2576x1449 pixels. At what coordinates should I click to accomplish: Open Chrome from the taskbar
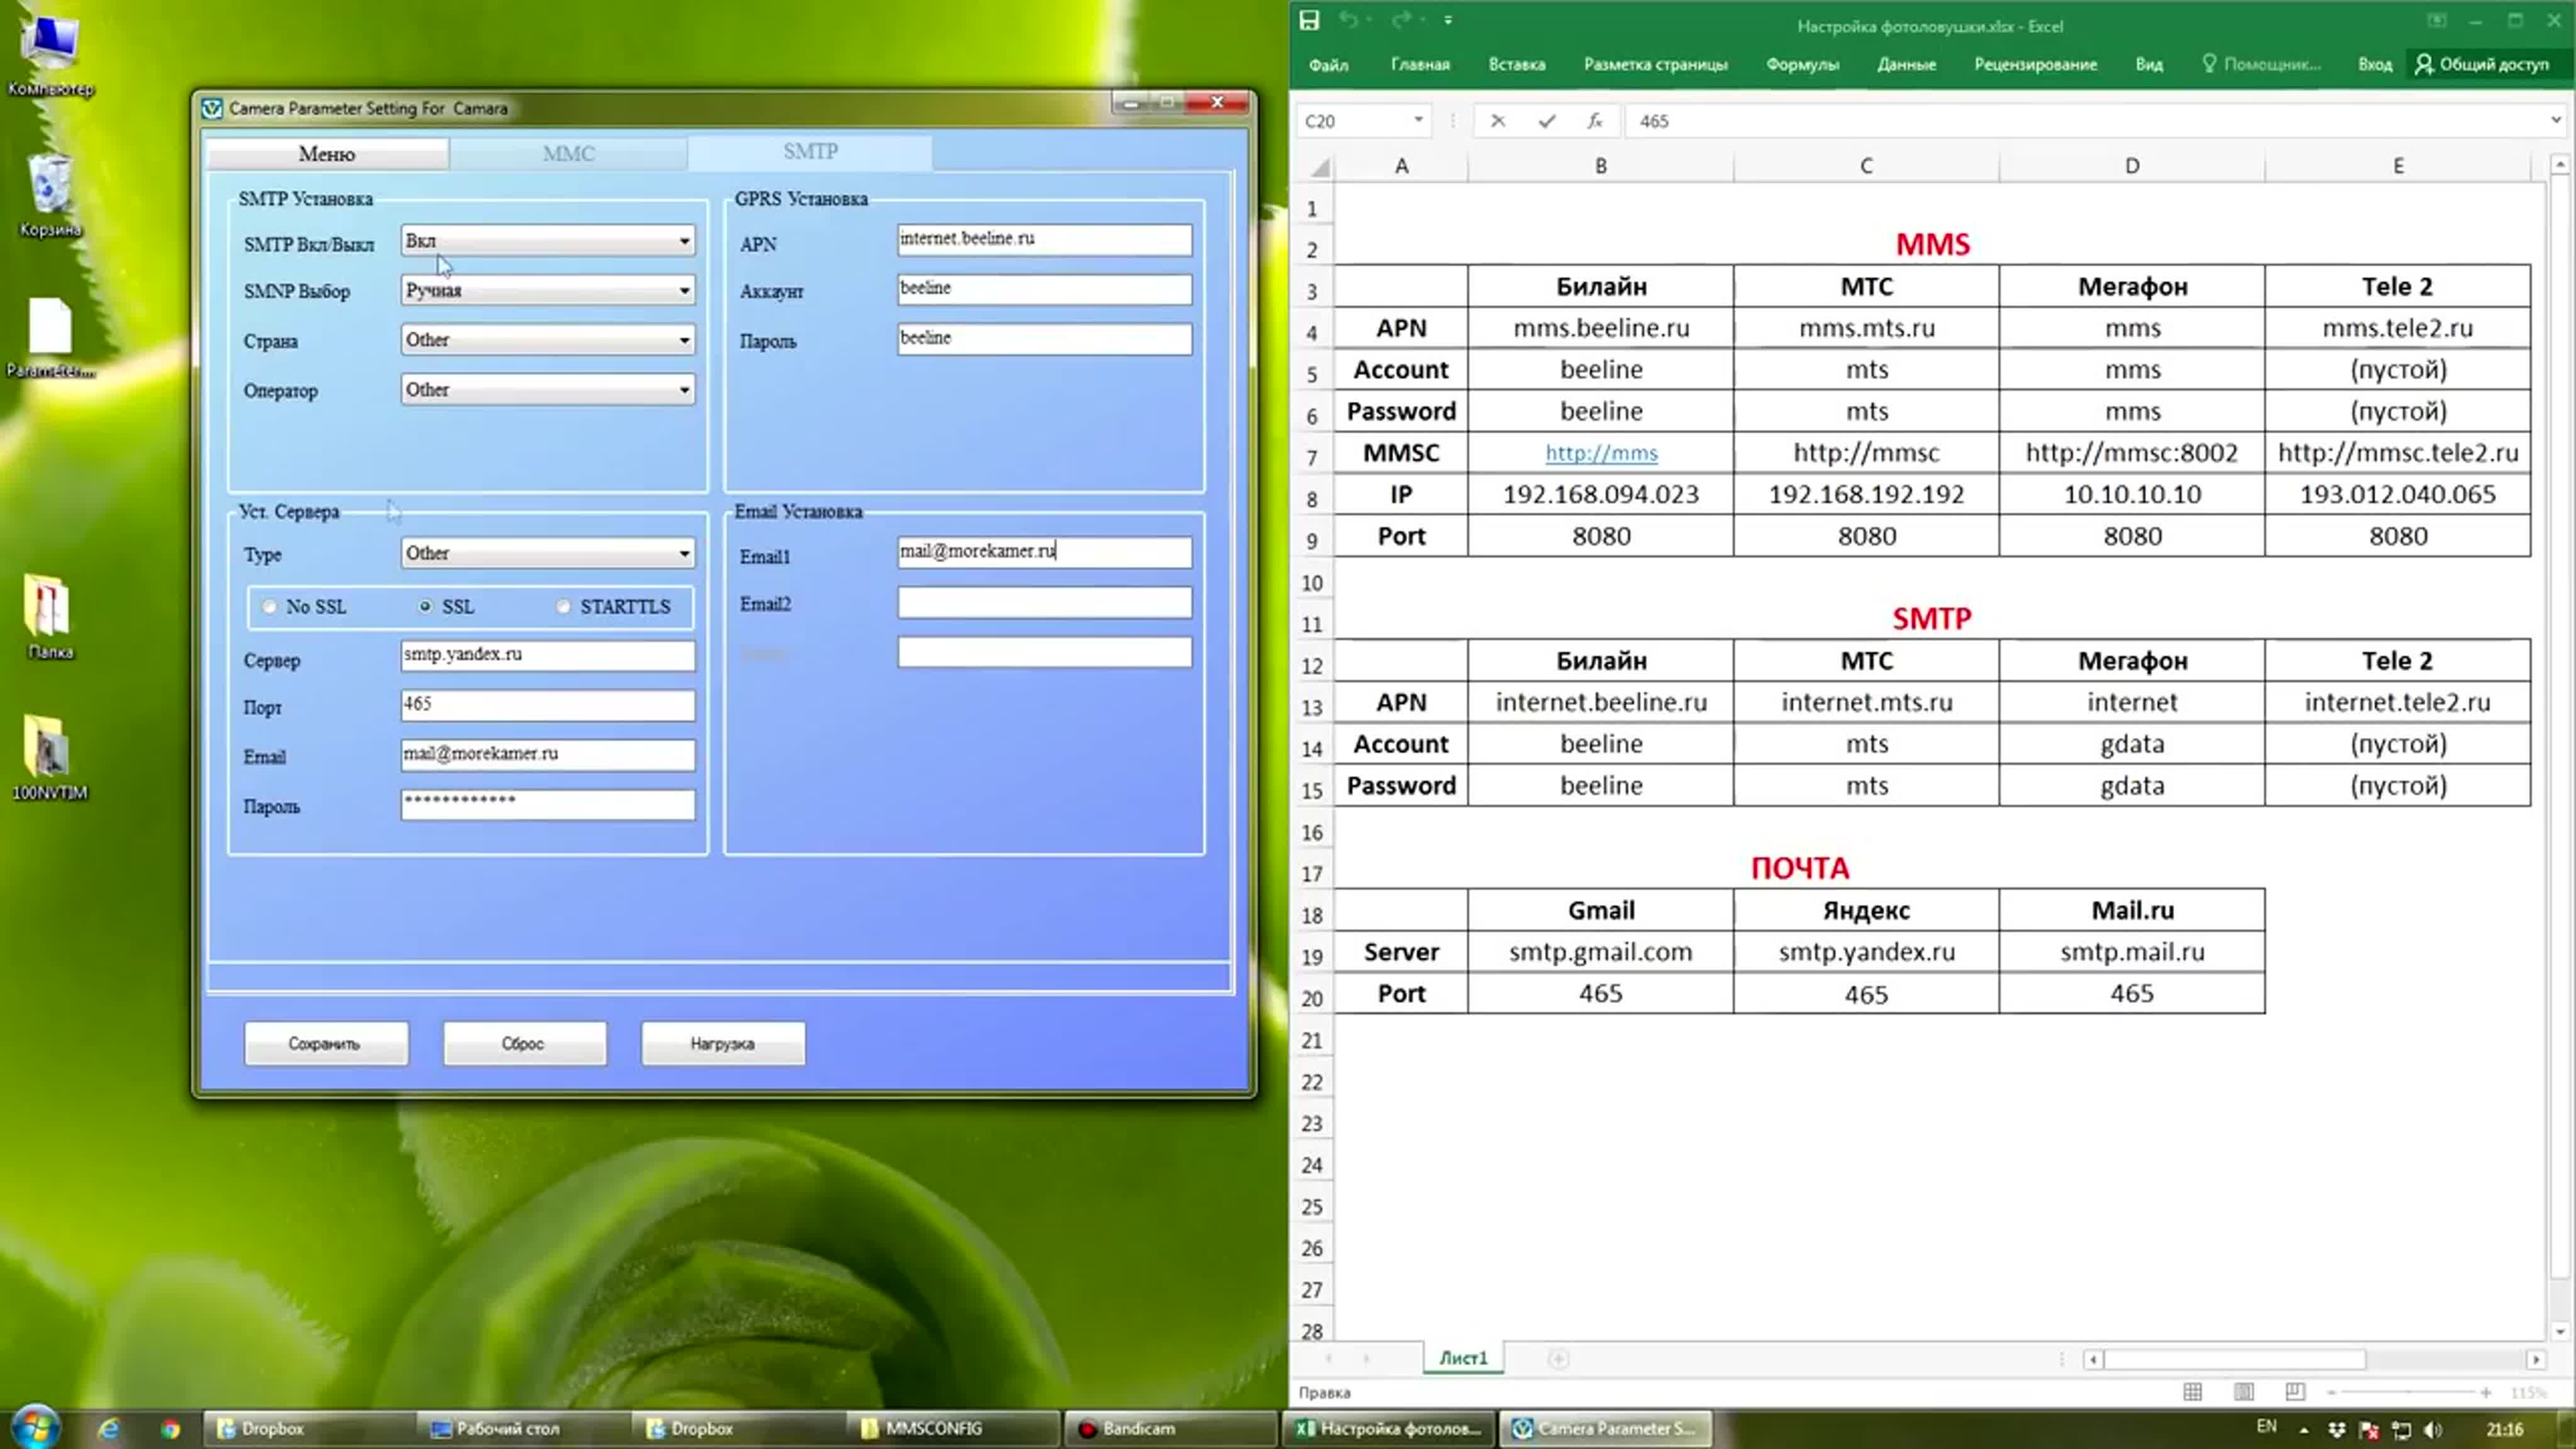(171, 1429)
